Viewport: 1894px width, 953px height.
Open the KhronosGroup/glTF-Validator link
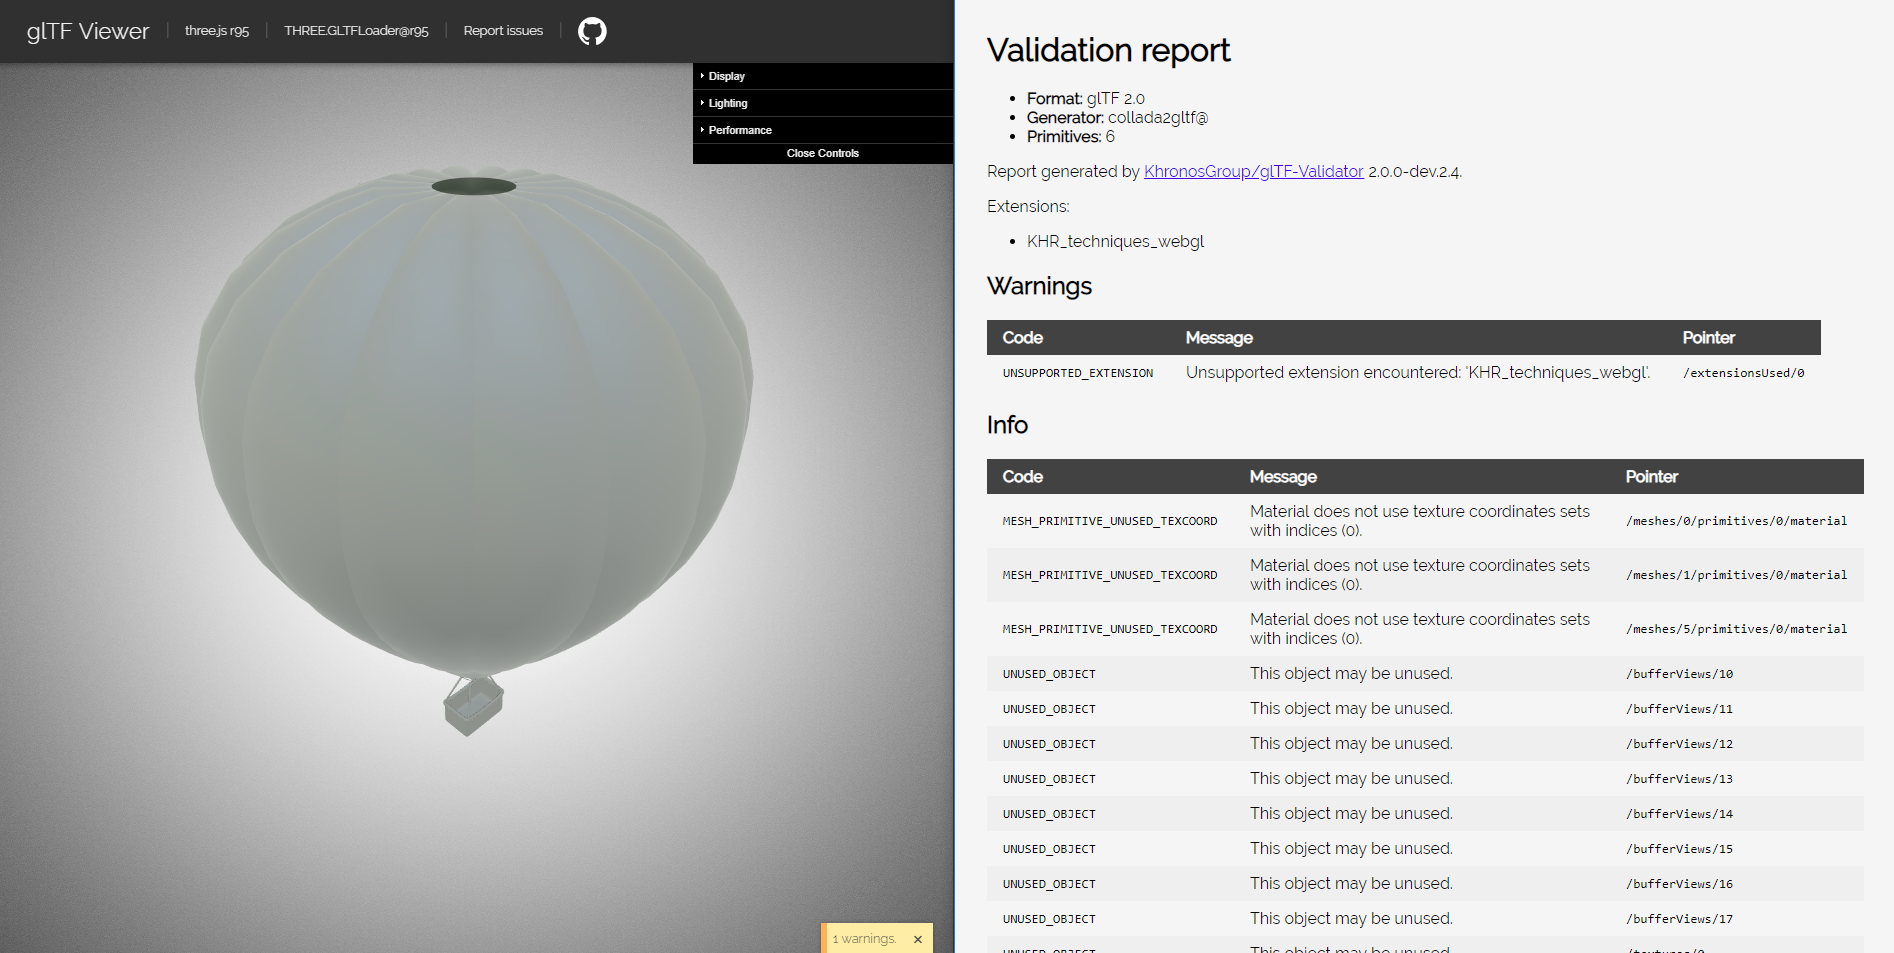click(x=1253, y=171)
